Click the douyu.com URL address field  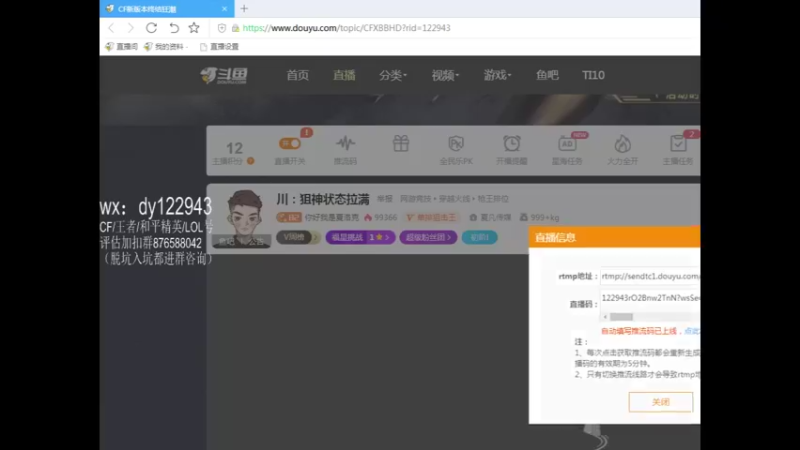346,28
